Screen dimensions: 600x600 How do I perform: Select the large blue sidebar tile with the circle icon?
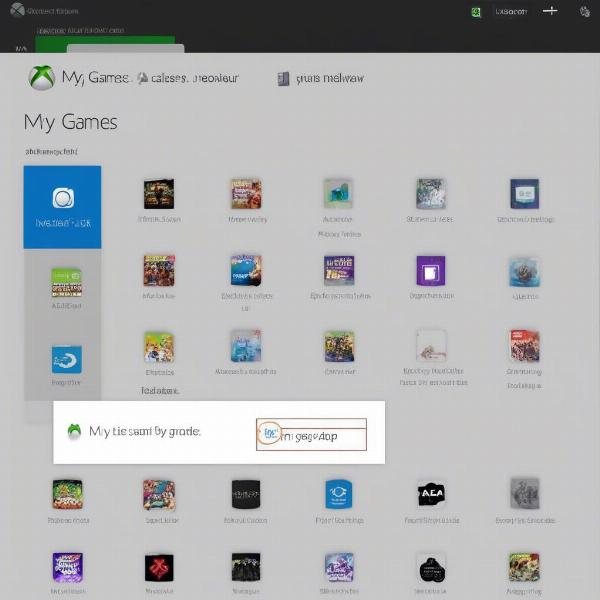click(x=62, y=207)
